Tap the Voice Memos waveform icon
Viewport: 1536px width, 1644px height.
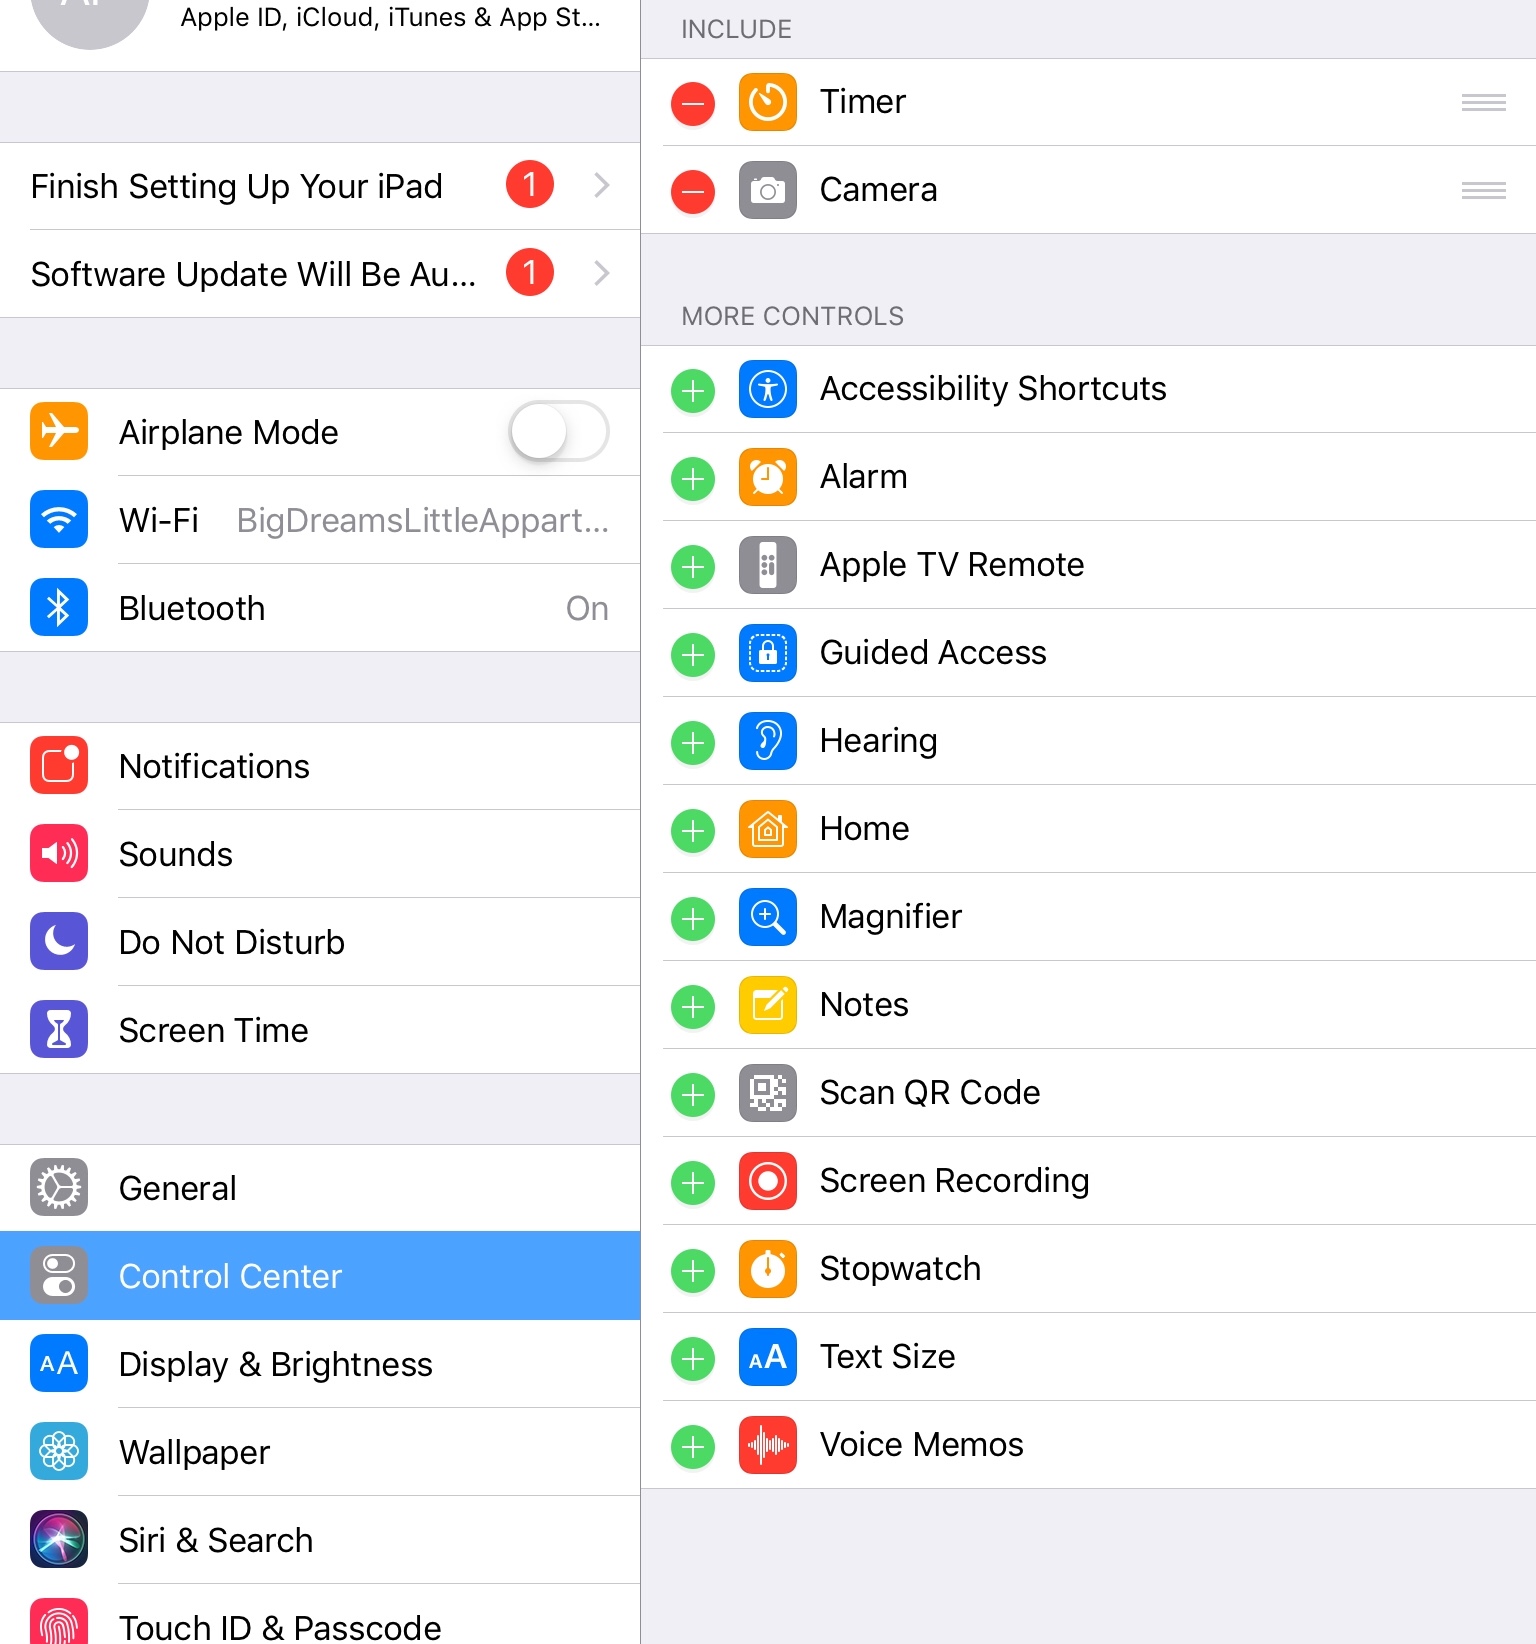coord(767,1445)
